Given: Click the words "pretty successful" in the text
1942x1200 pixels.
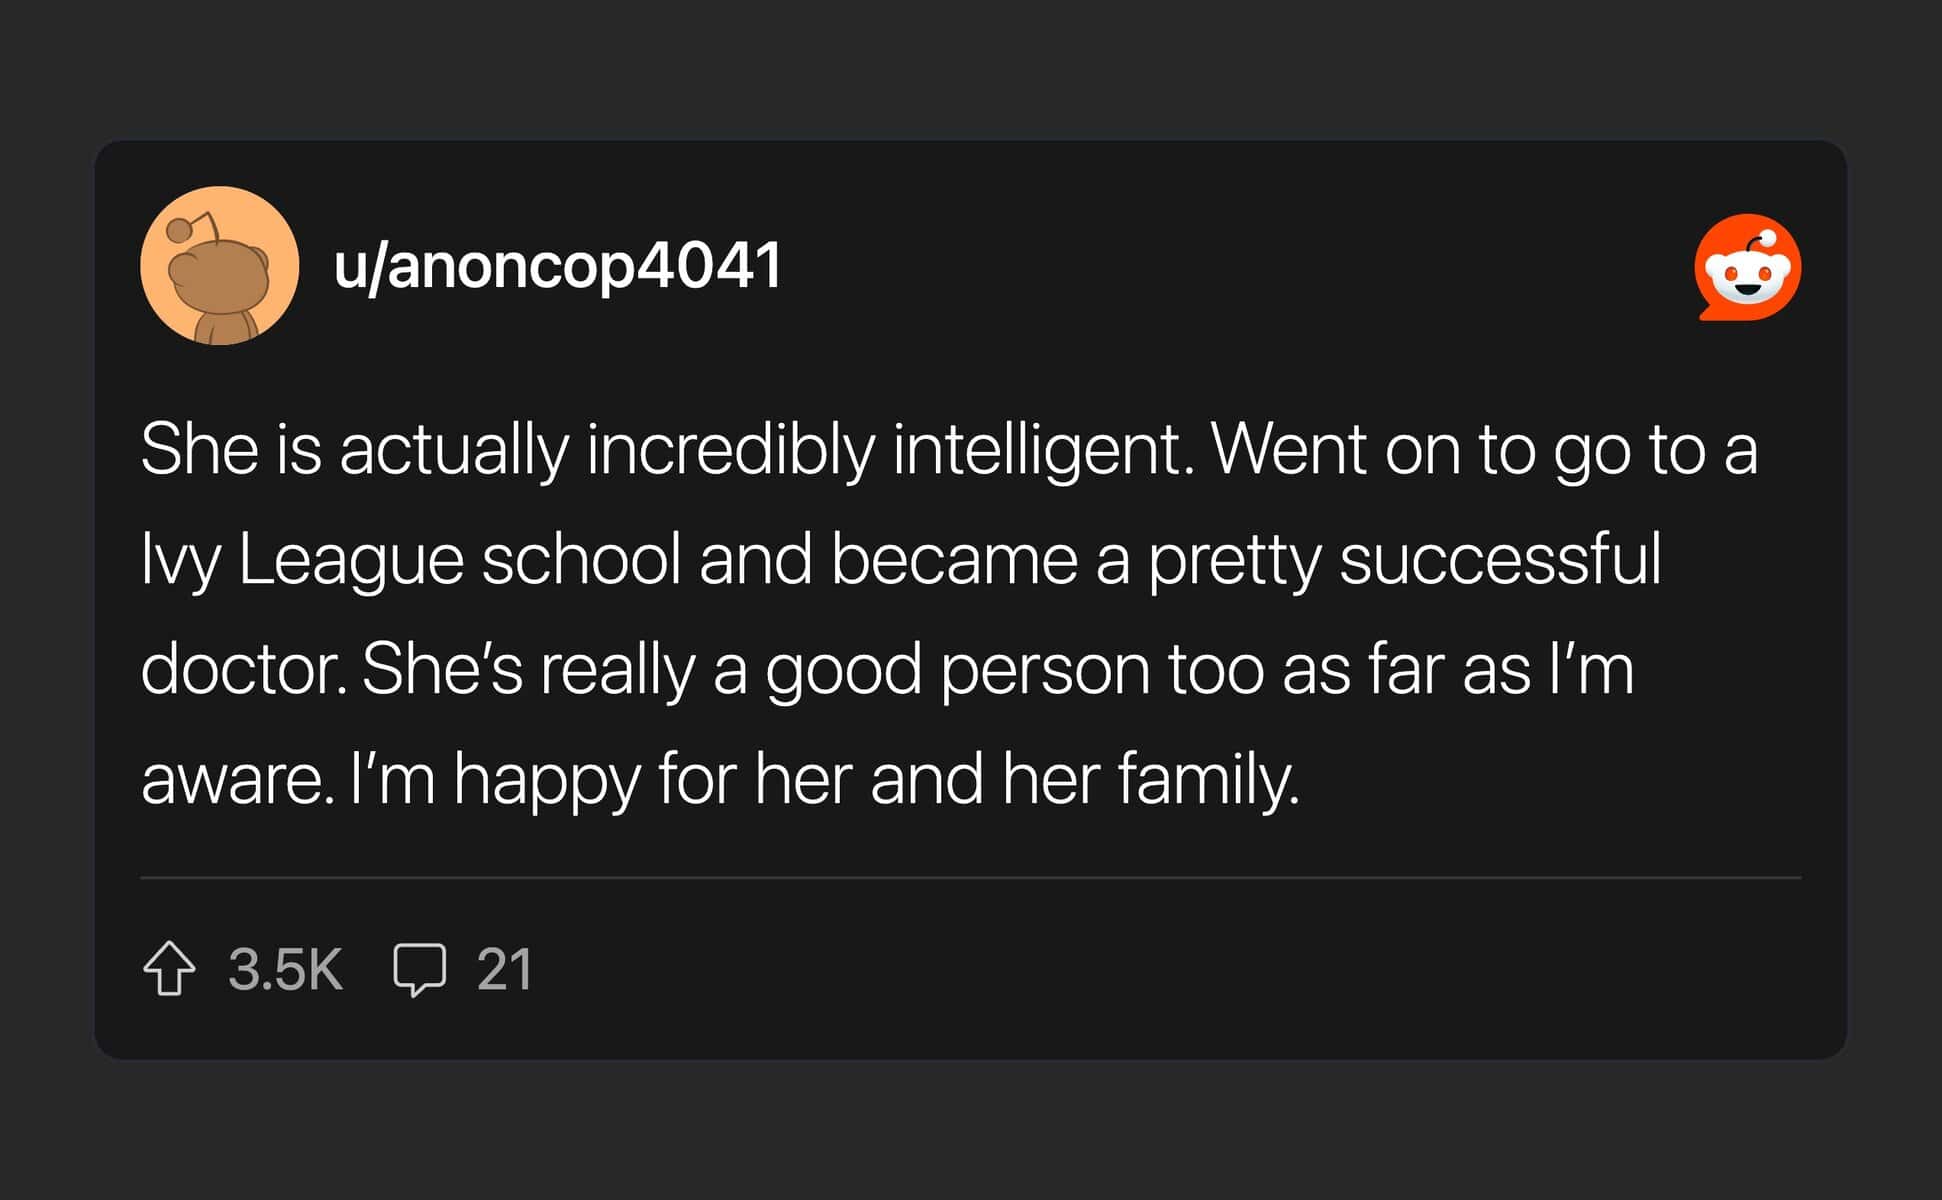Looking at the screenshot, I should click(x=1404, y=559).
